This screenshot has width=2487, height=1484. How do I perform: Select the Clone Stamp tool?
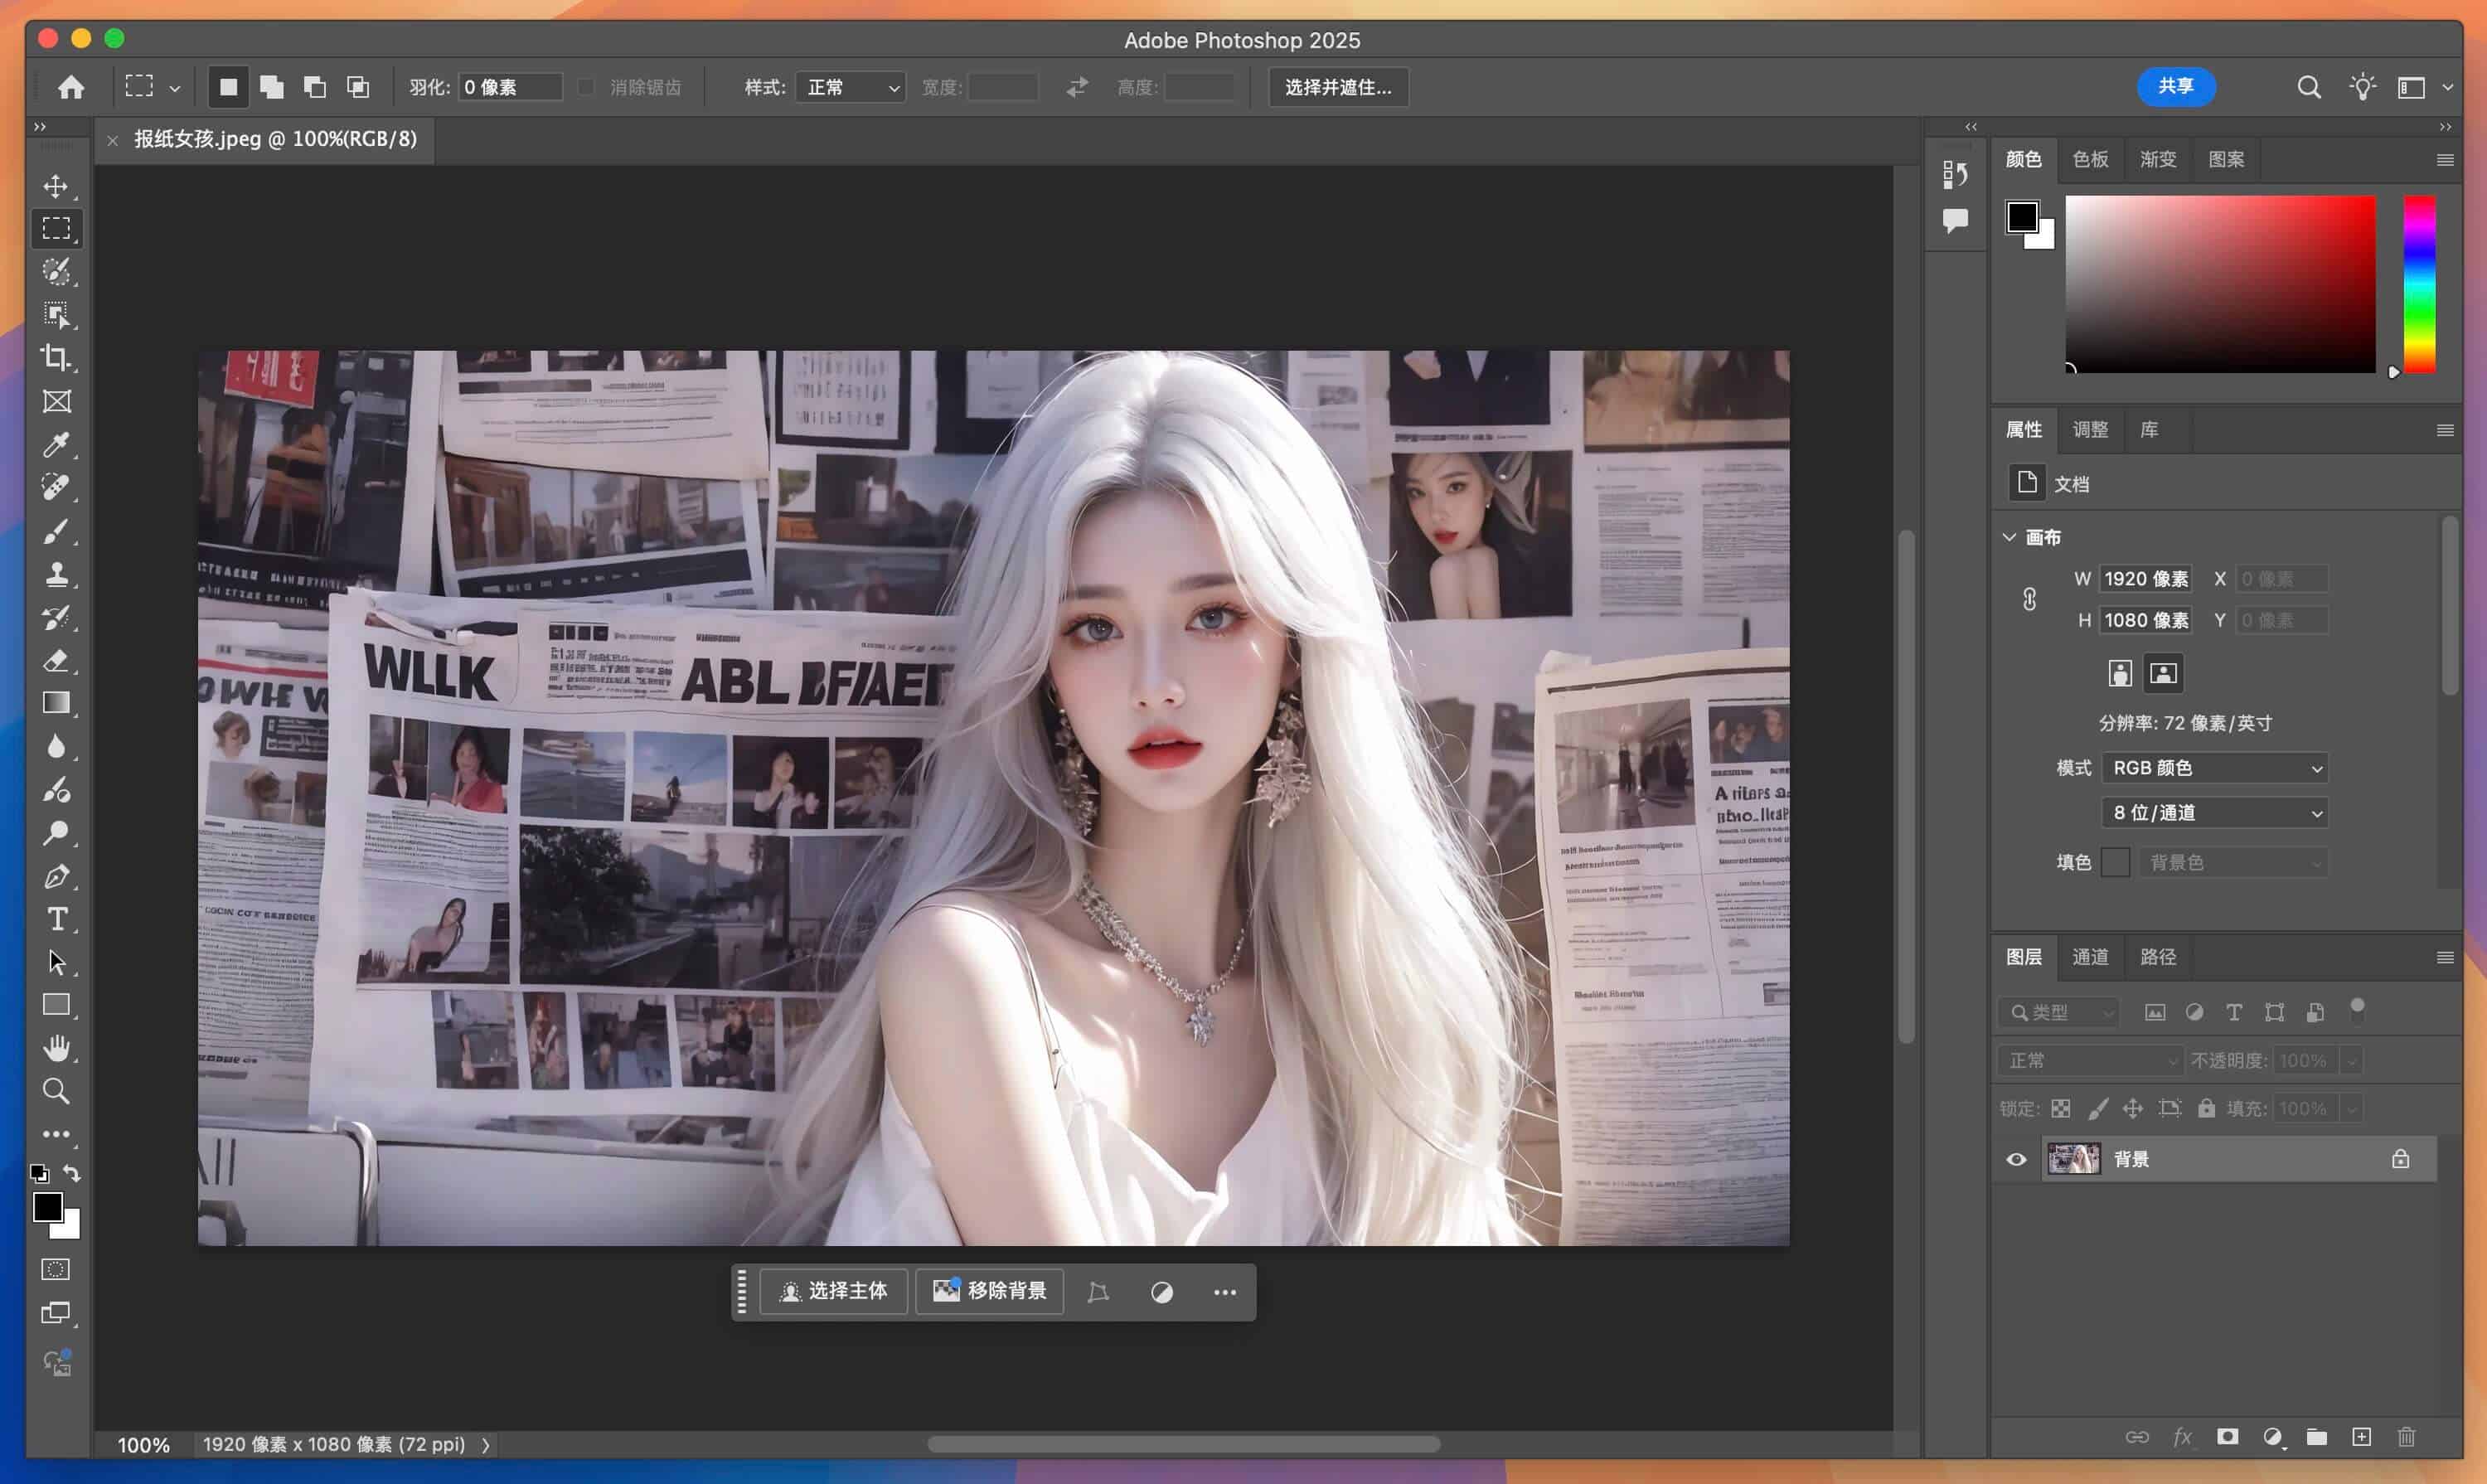coord(57,573)
